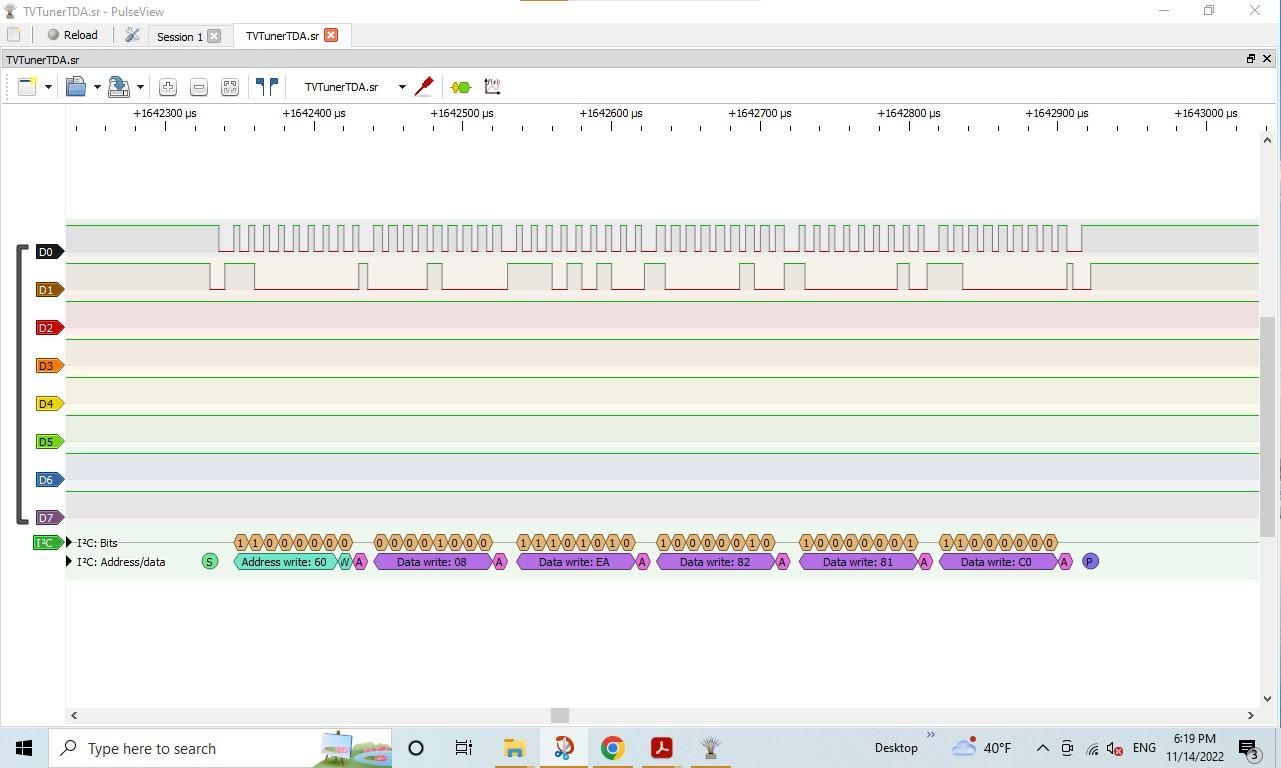Open the math signal generator icon
The height and width of the screenshot is (768, 1281).
491,87
